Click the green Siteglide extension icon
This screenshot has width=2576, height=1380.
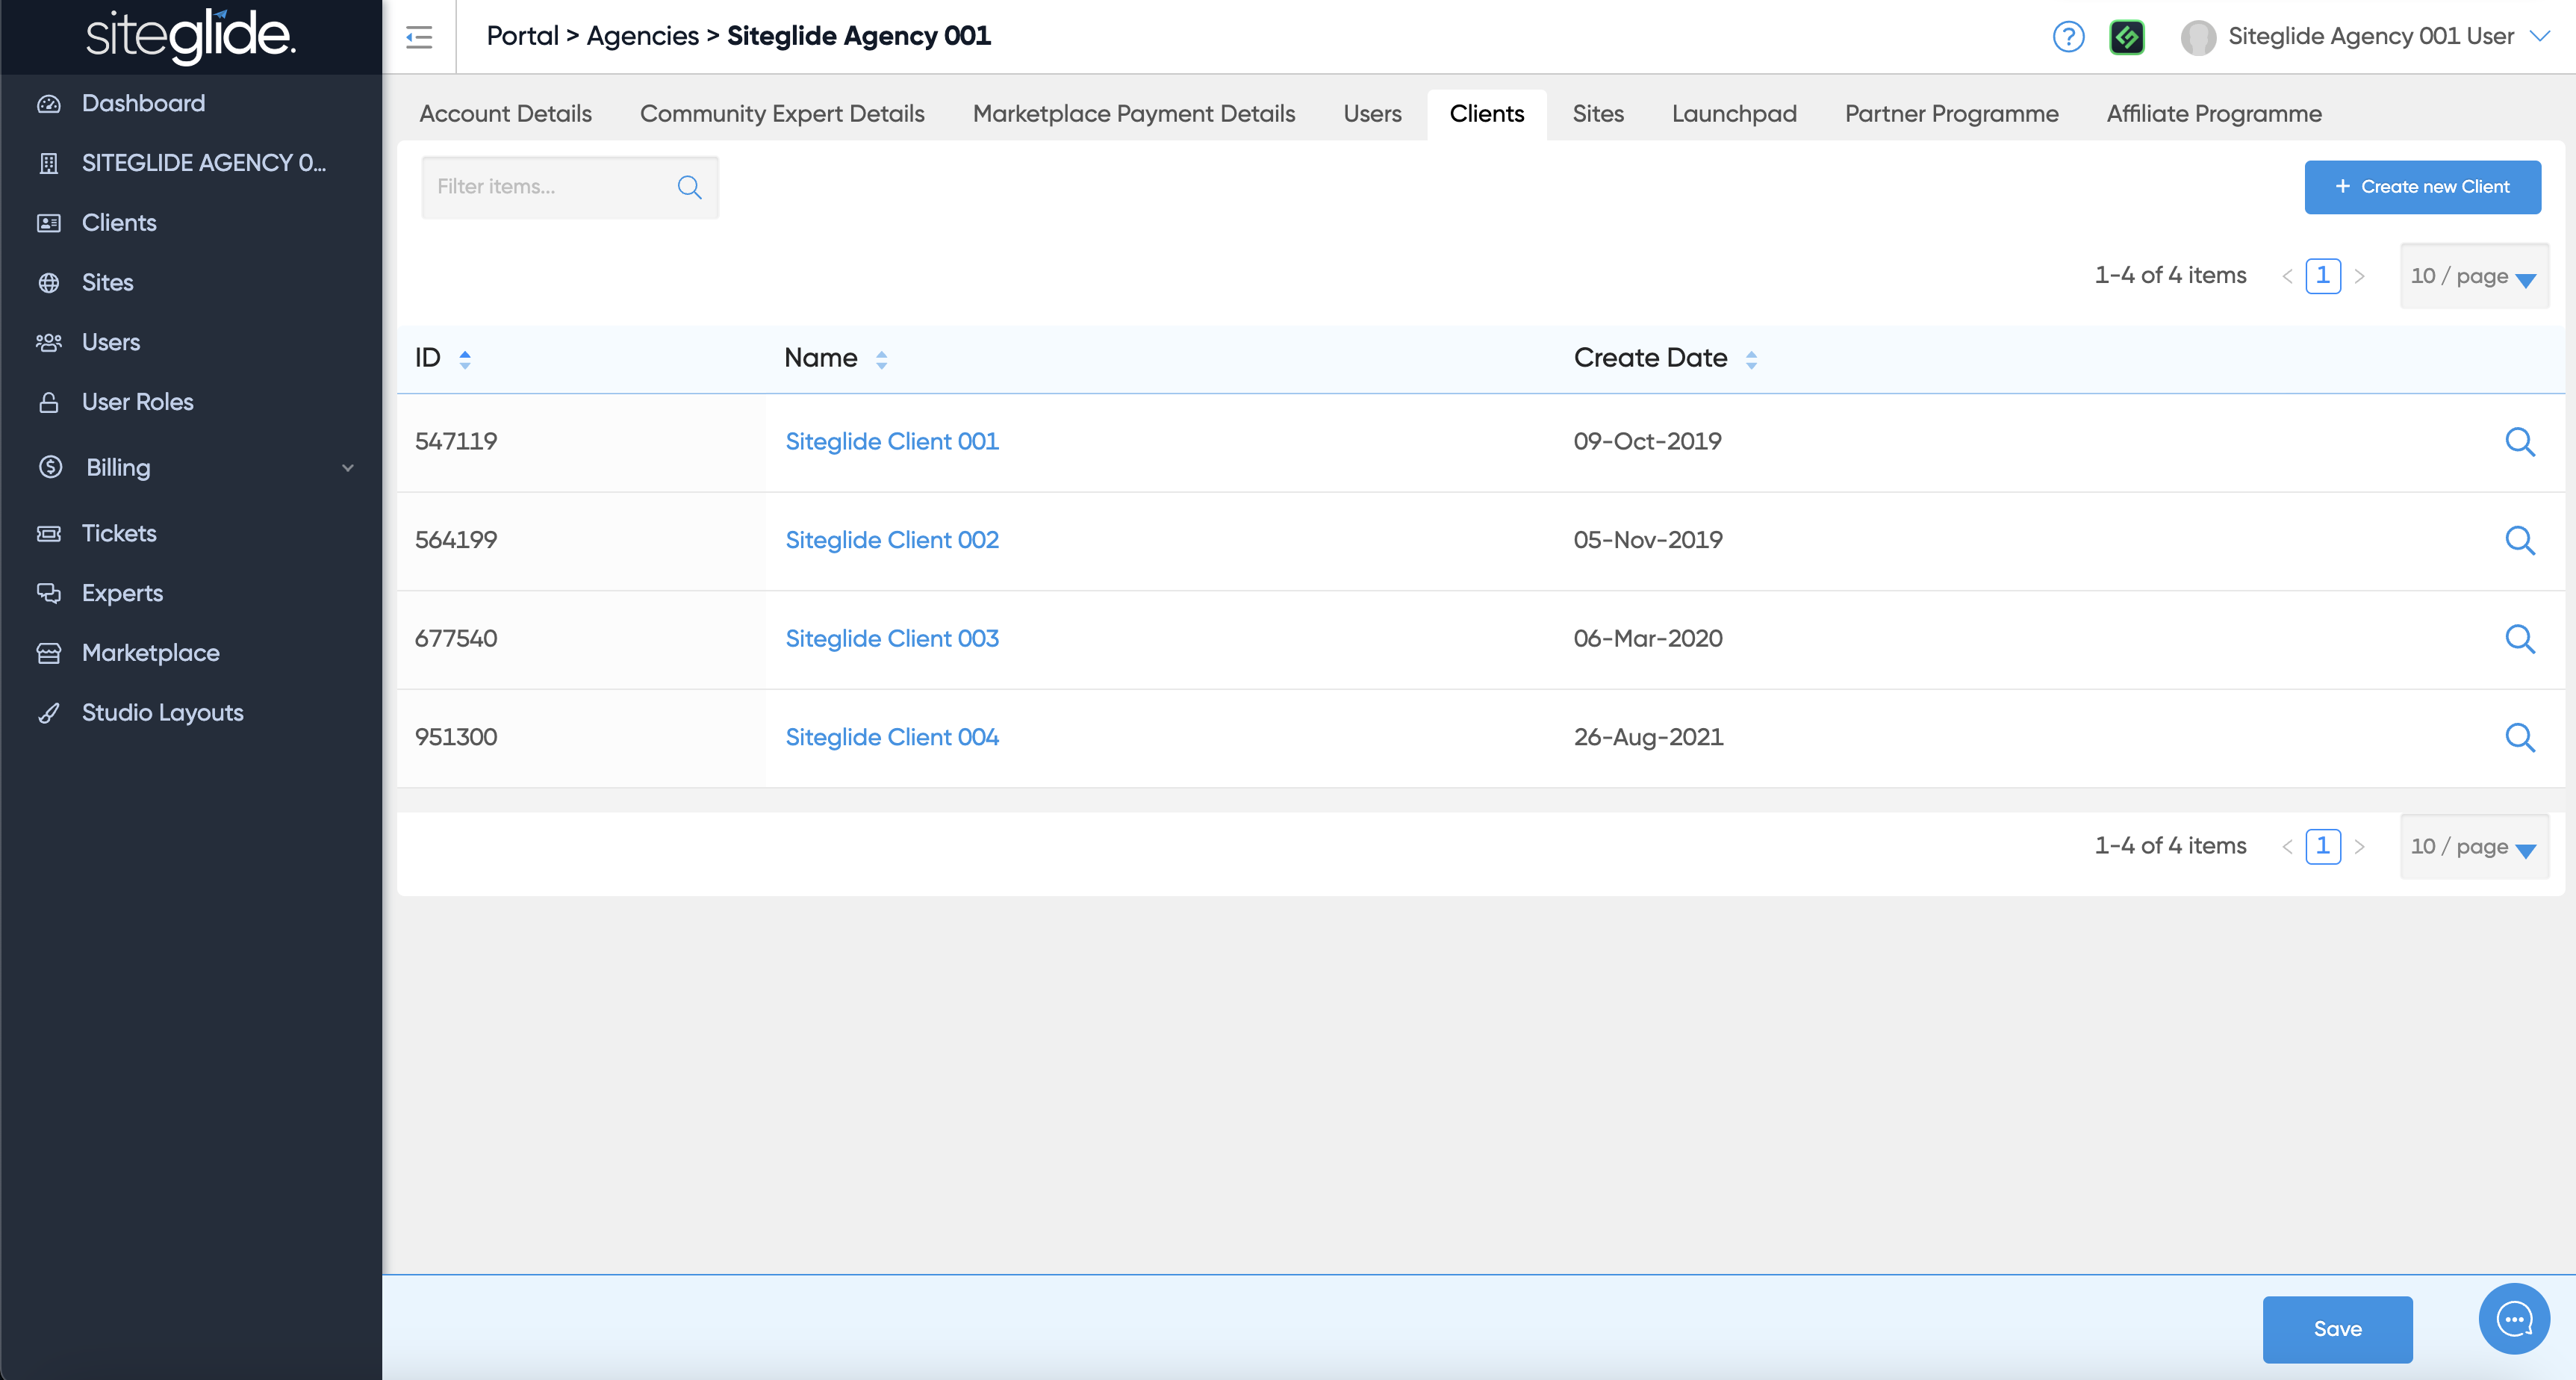click(2126, 37)
